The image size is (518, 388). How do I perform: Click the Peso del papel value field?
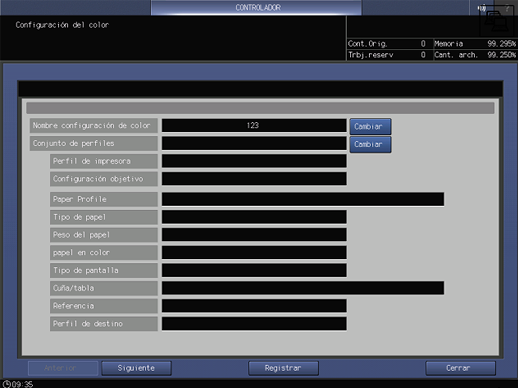click(254, 235)
